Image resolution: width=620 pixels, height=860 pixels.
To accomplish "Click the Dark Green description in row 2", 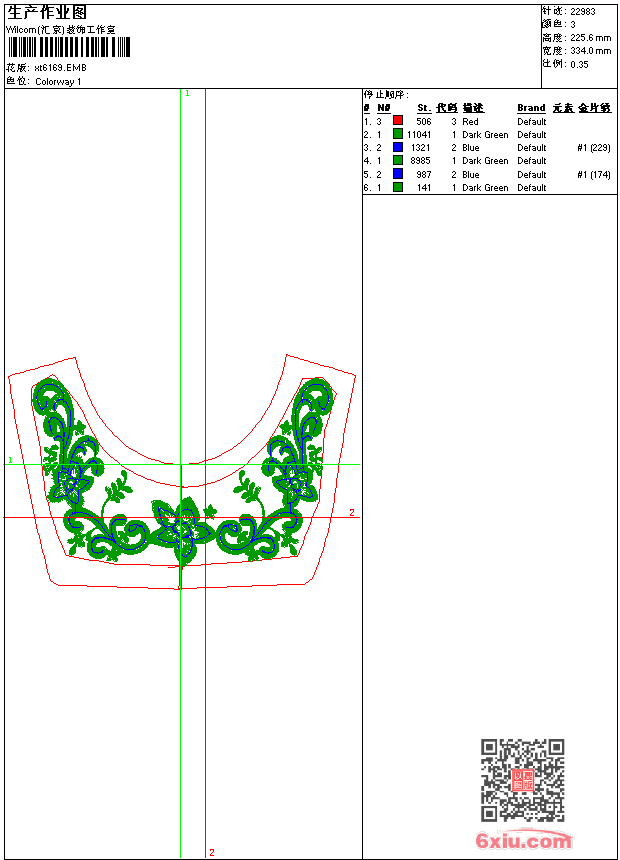I will [x=485, y=135].
